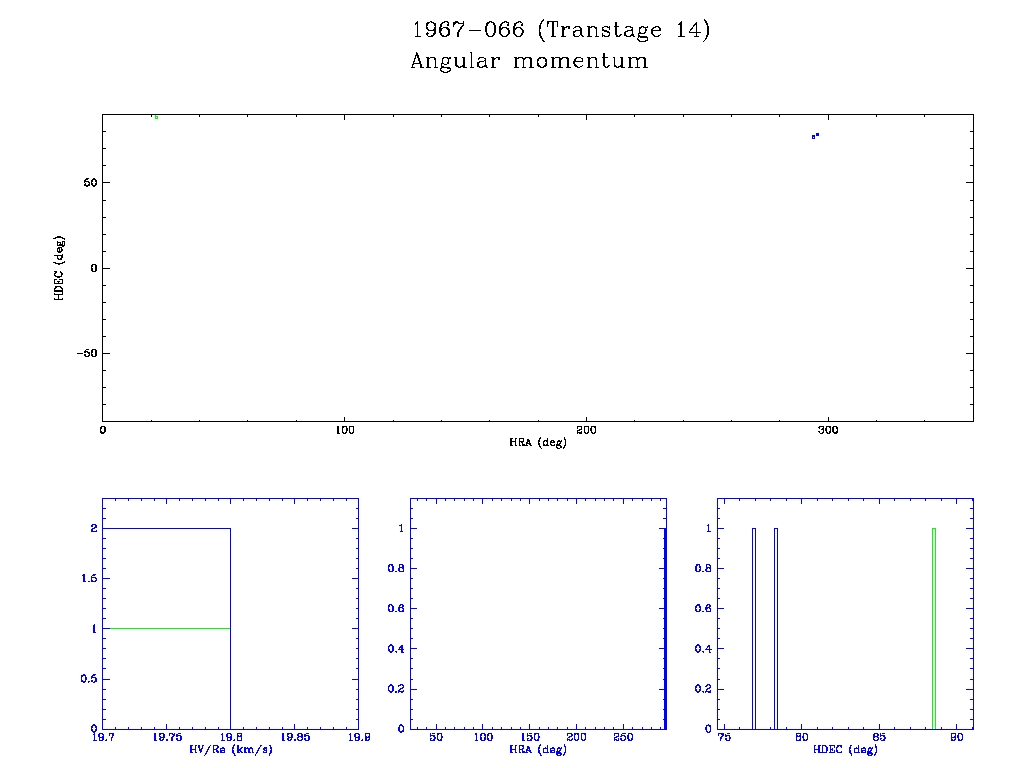The height and width of the screenshot is (768, 1024).
Task: Click the 150 tick label on the middle histogram
Action: point(531,737)
